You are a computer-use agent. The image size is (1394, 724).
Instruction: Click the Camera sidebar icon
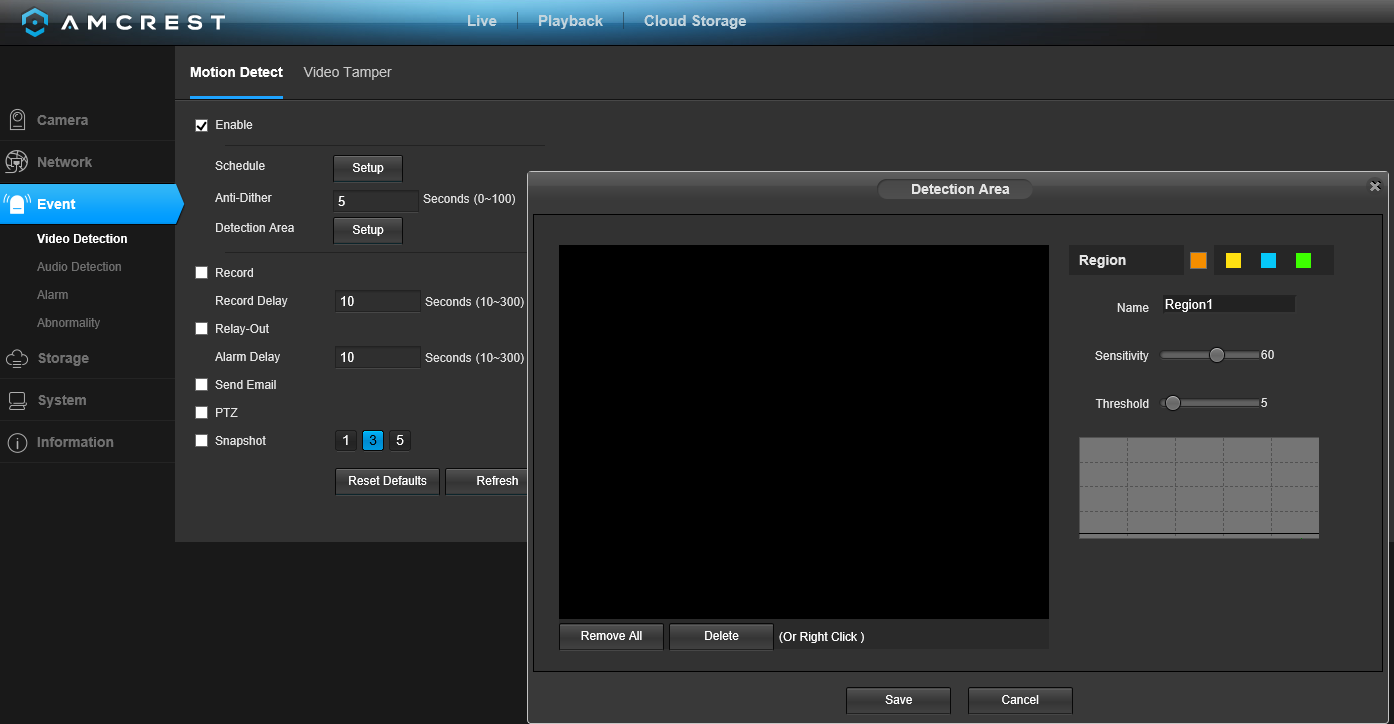point(17,120)
